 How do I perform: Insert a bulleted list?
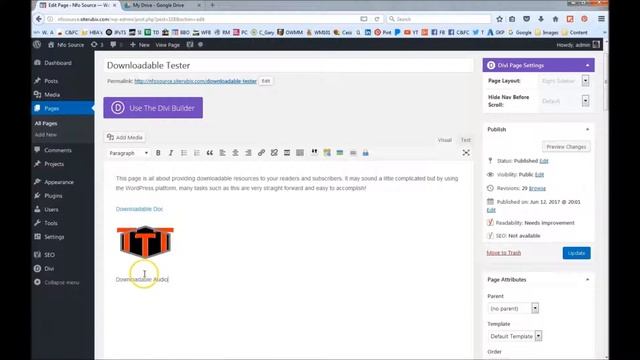click(x=184, y=153)
